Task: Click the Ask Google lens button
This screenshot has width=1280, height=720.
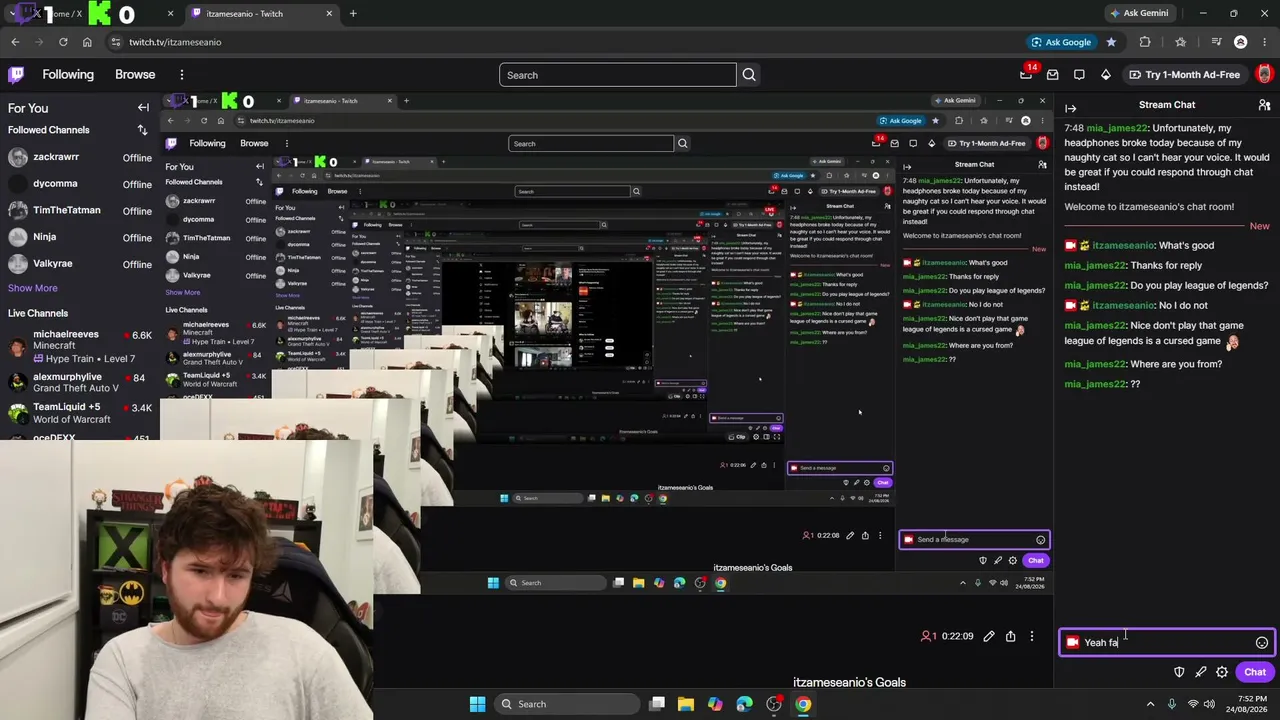Action: coord(1060,42)
